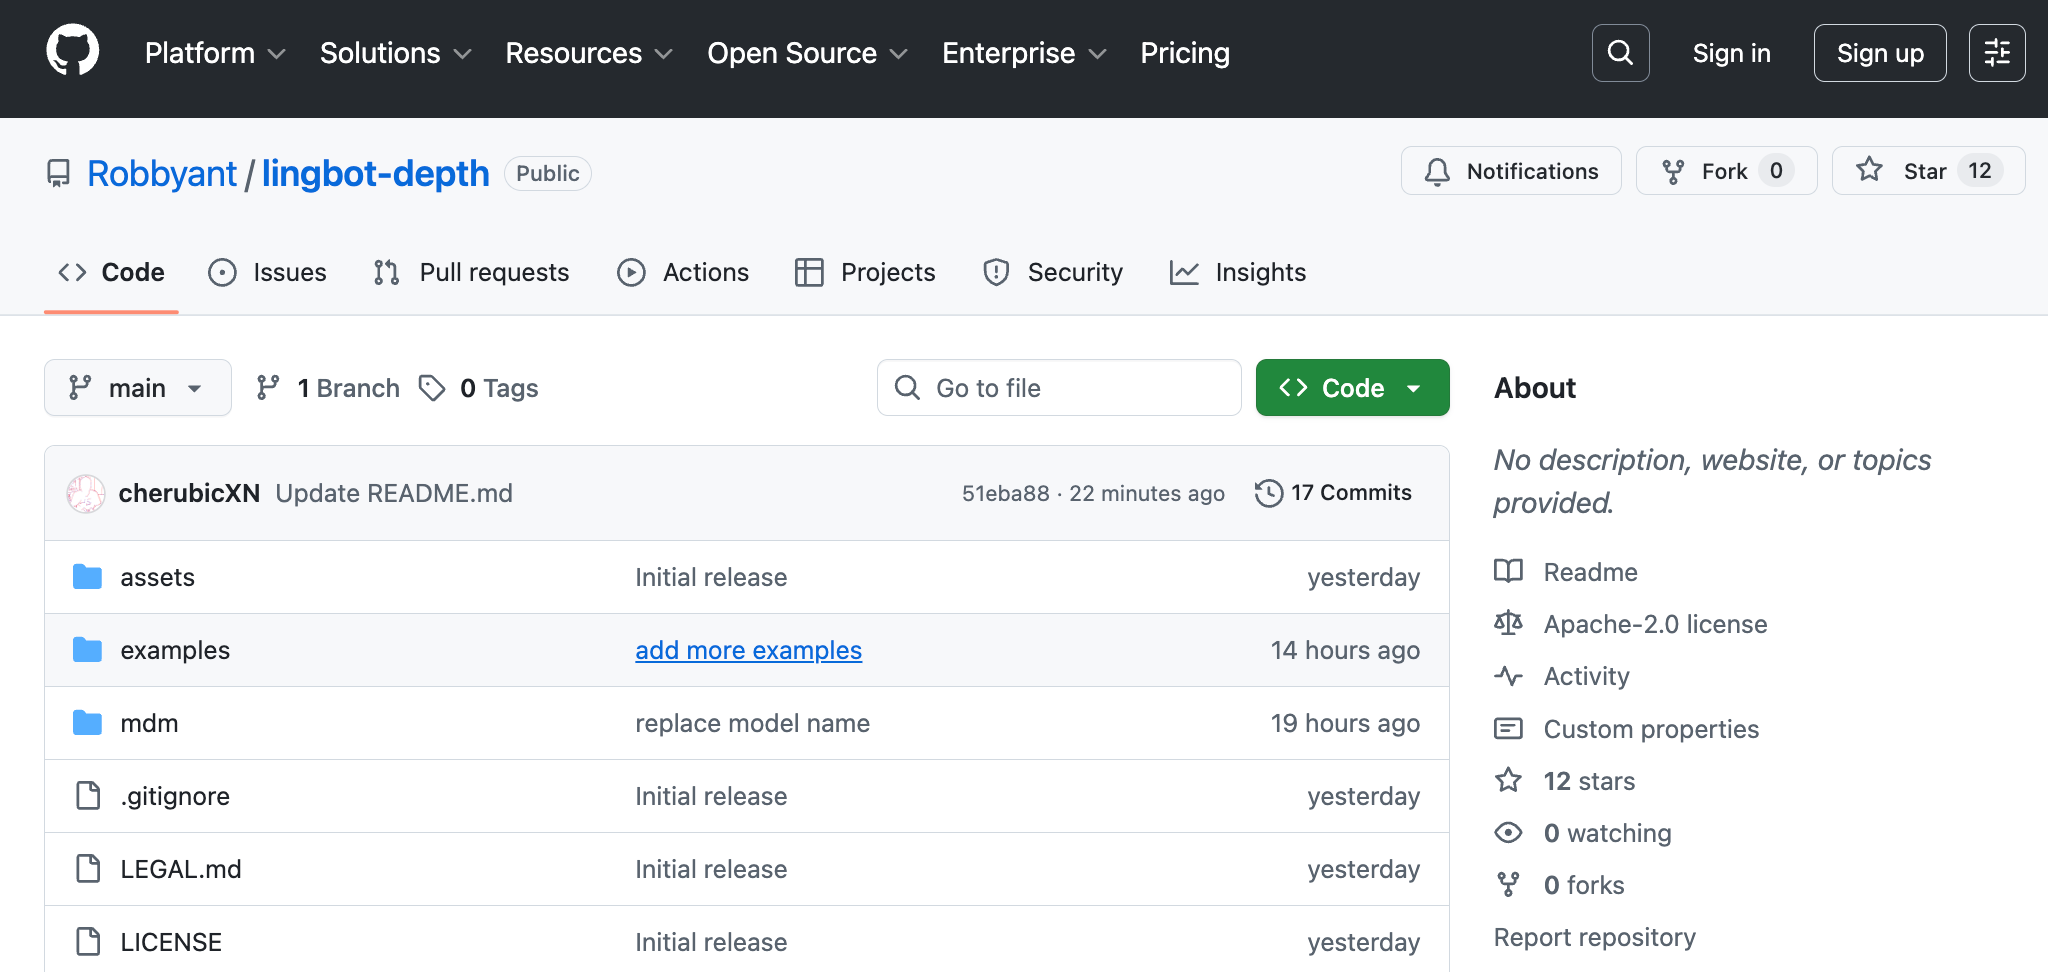Viewport: 2048px width, 972px height.
Task: Click the tag icon next to Tags
Action: click(432, 388)
